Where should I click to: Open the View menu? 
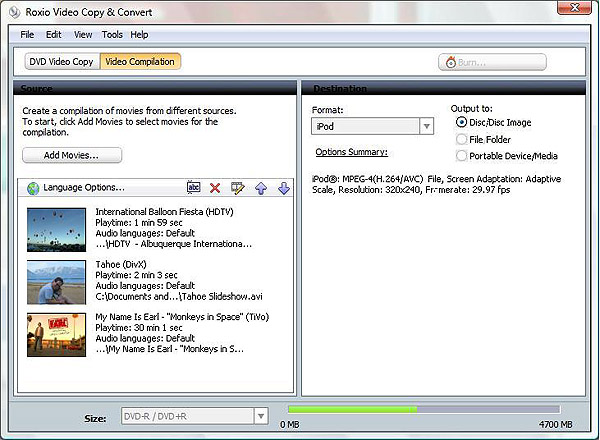click(83, 35)
